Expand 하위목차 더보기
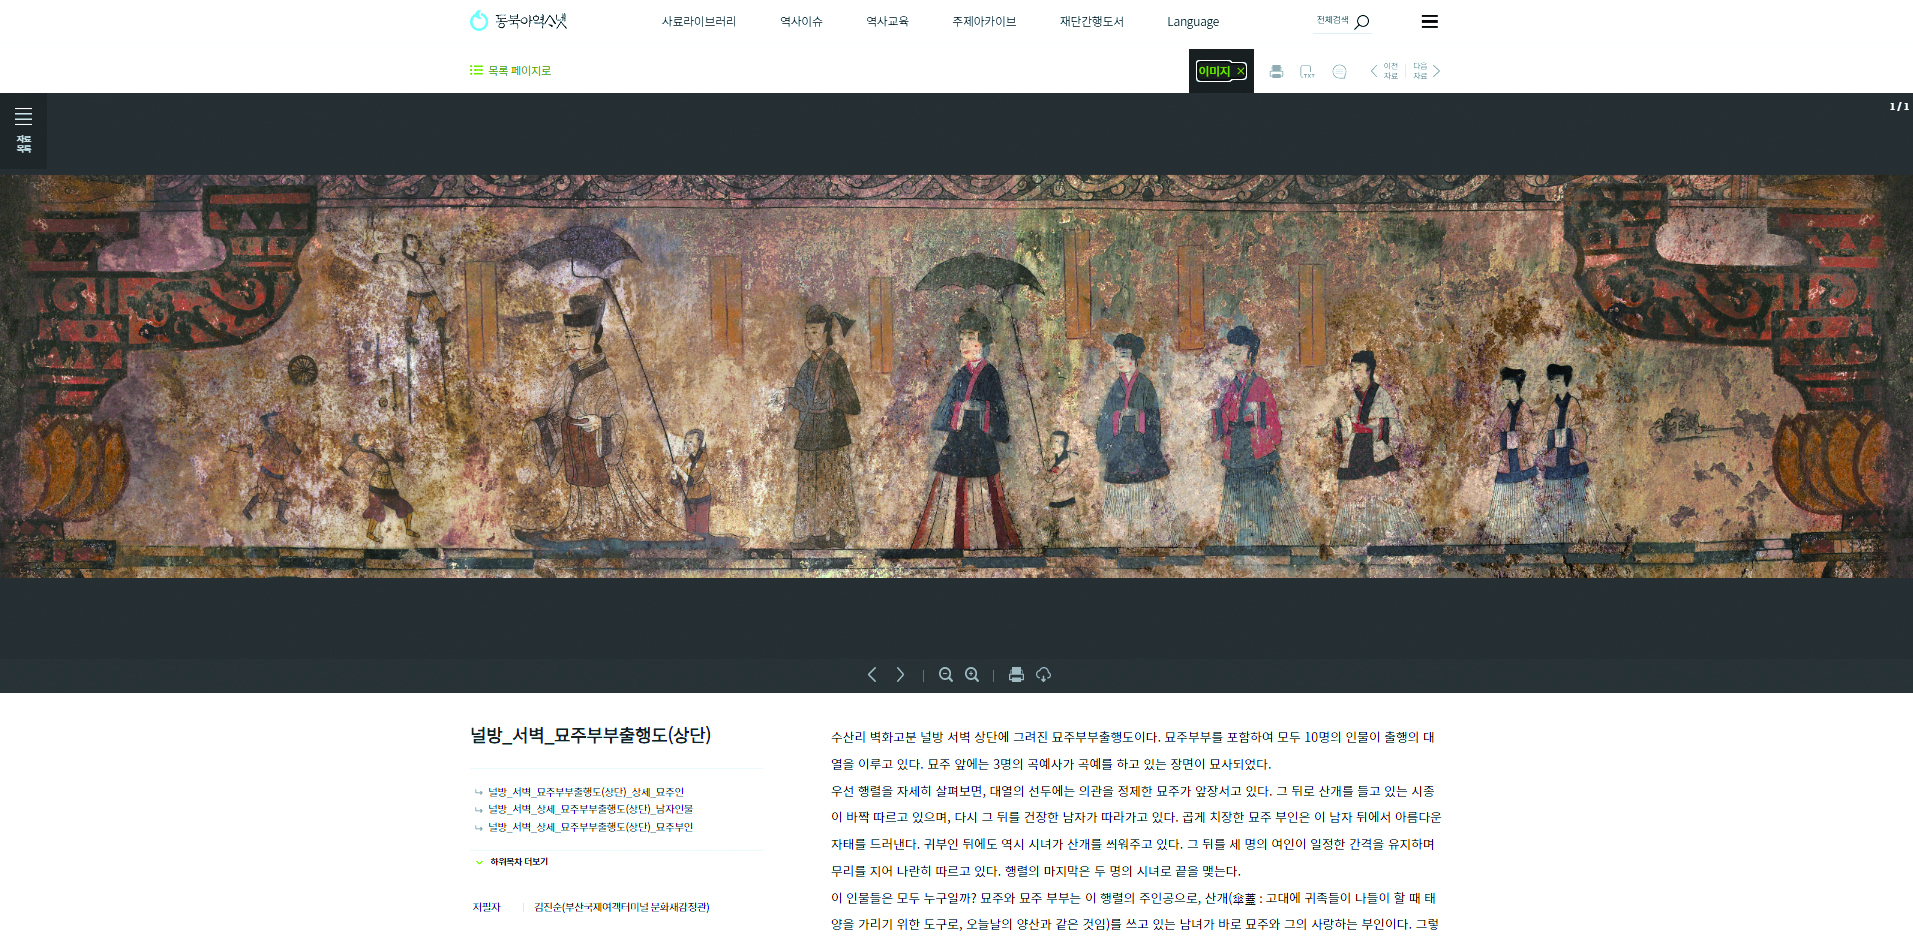Screen dimensions: 1913x944 point(512,862)
